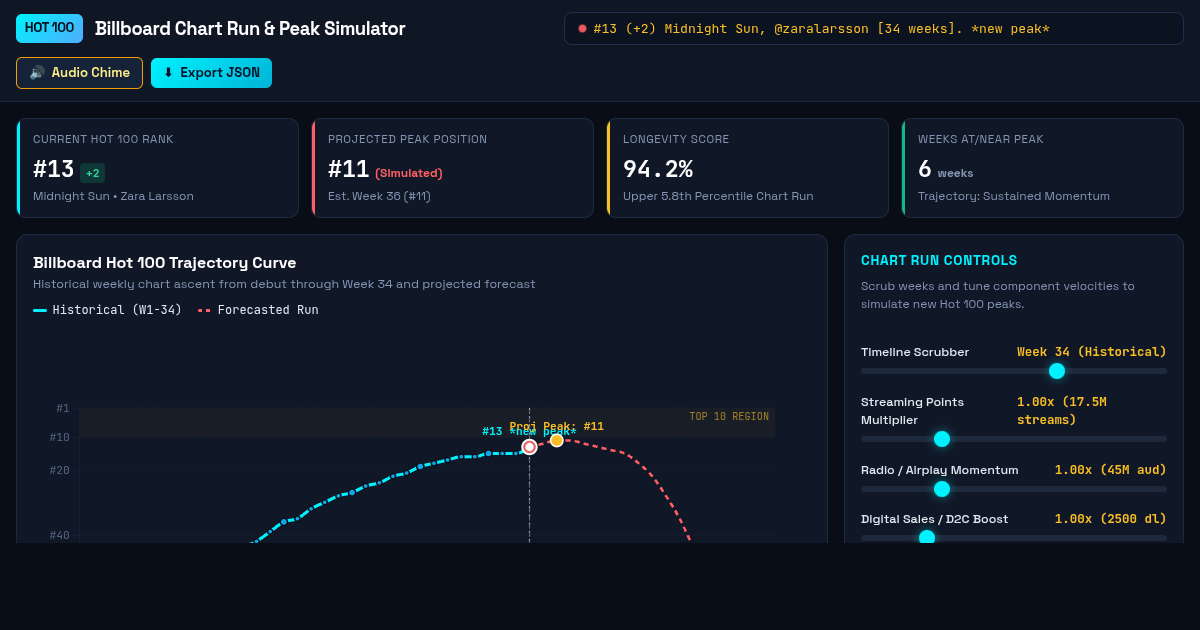This screenshot has height=630, width=1200.
Task: Click the #1 y-axis label
Action: (x=63, y=408)
